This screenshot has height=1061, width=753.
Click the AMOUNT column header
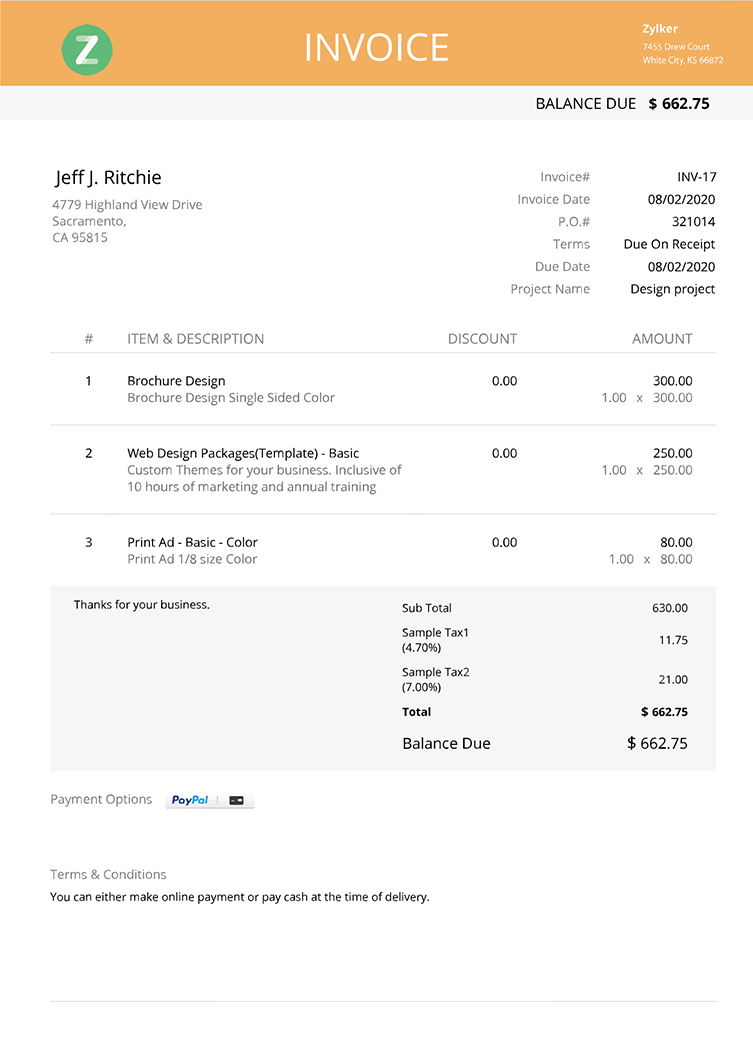662,339
